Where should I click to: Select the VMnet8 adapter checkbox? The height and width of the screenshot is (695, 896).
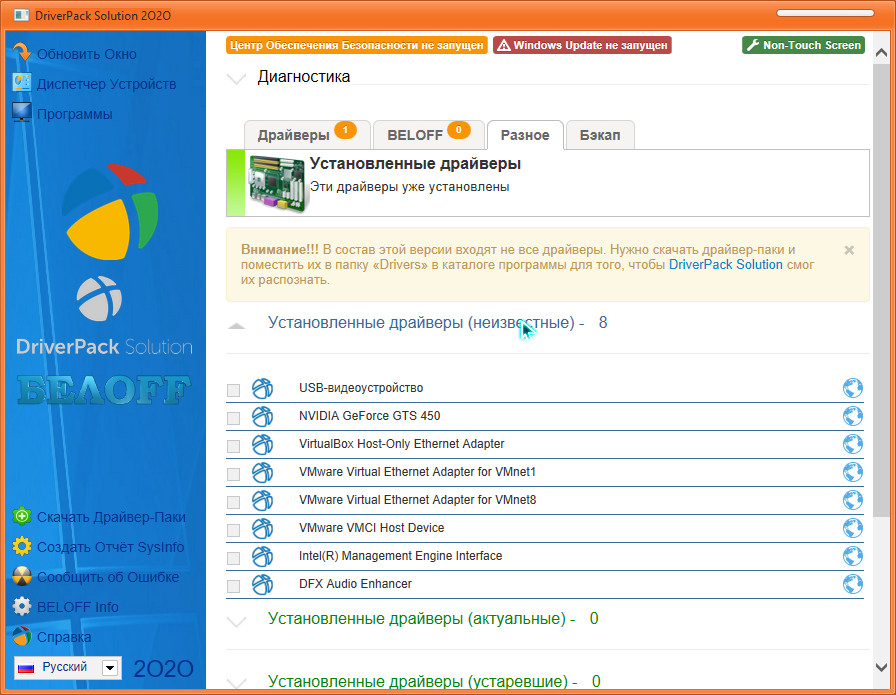(233, 502)
